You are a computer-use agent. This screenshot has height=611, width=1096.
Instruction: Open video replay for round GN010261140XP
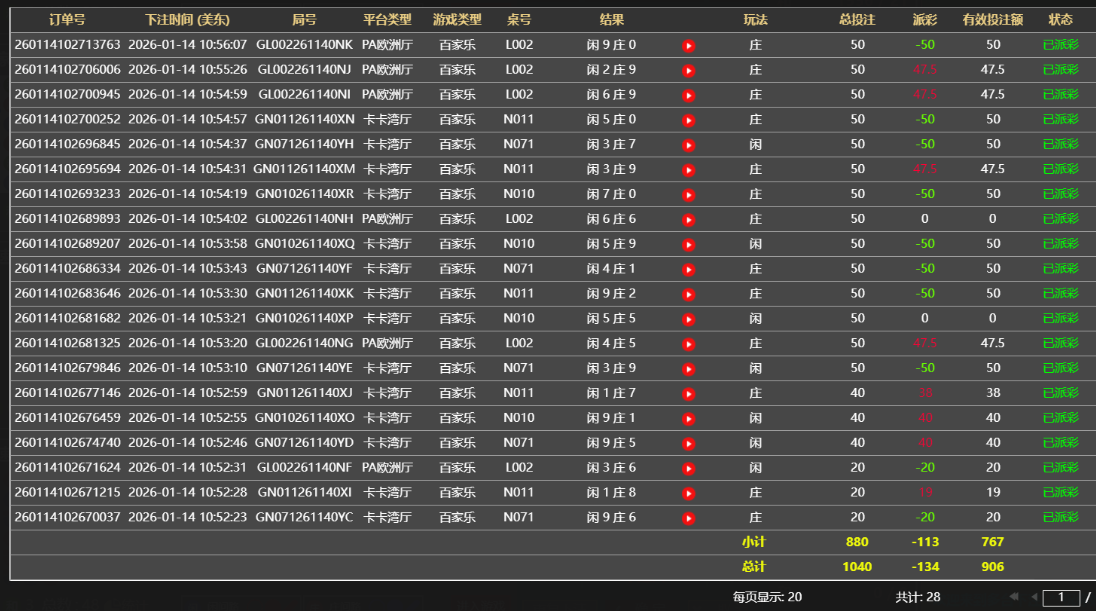click(688, 319)
